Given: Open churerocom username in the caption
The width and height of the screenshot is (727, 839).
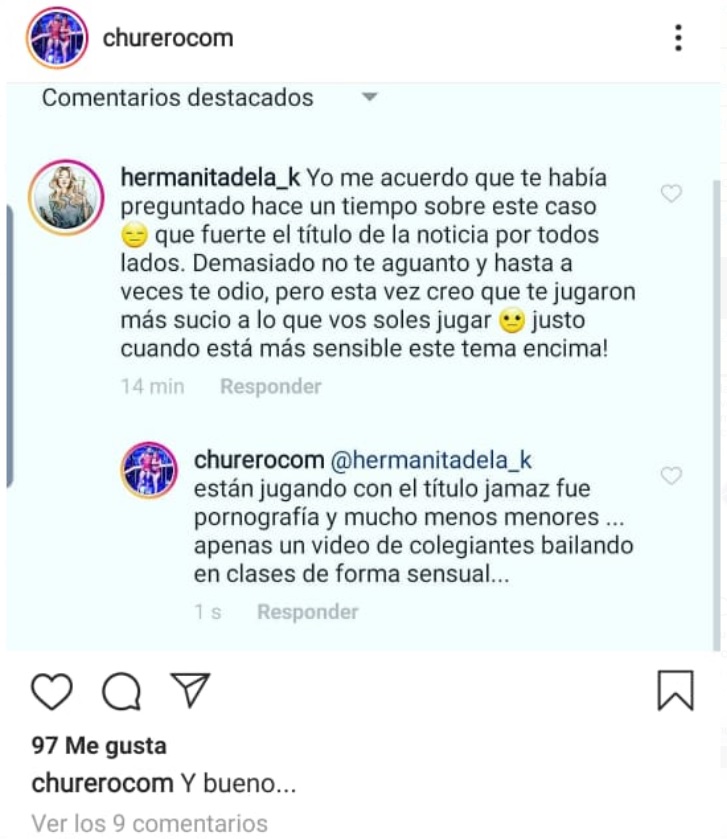Looking at the screenshot, I should pyautogui.click(x=102, y=783).
